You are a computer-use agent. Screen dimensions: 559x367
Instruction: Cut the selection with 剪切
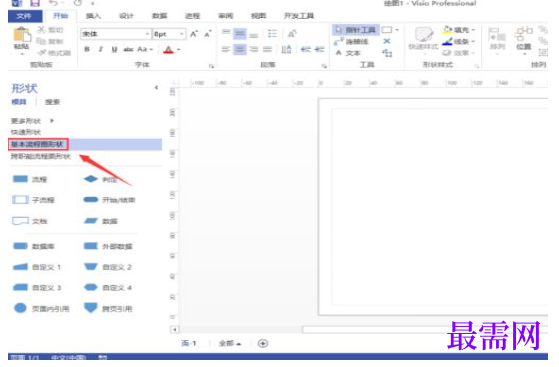(50, 30)
